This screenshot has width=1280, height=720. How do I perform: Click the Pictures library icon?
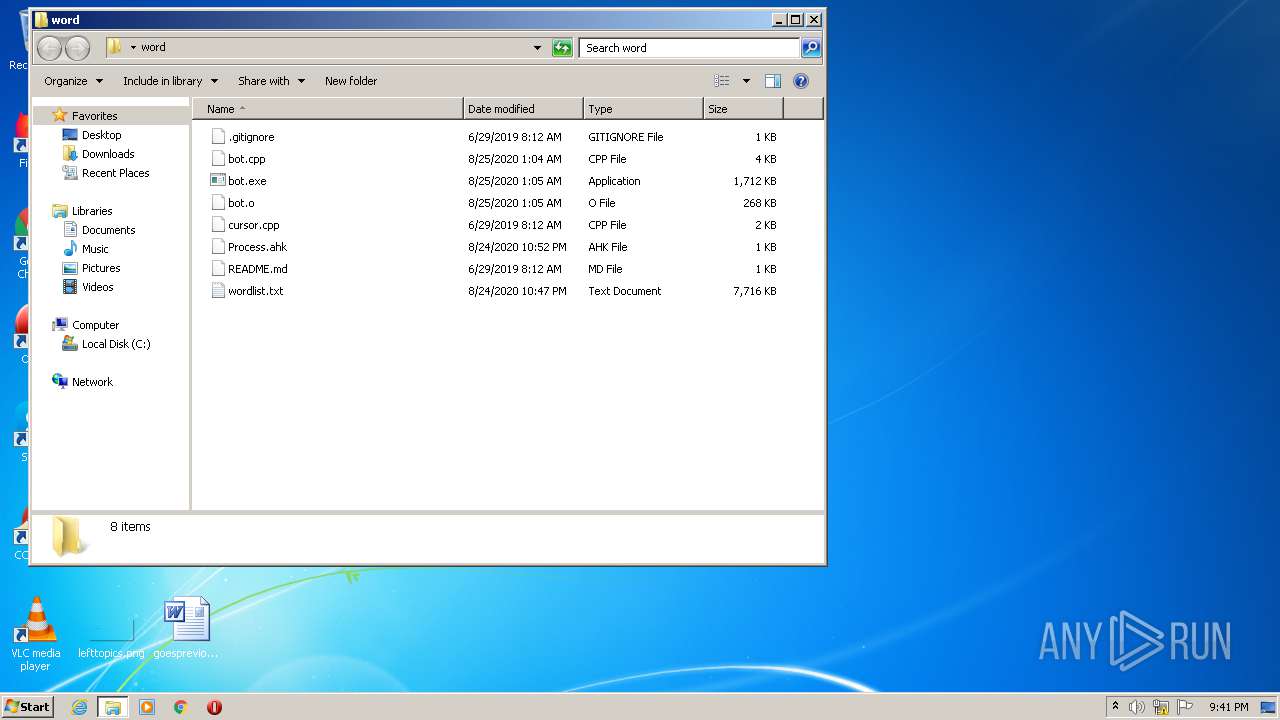(70, 268)
